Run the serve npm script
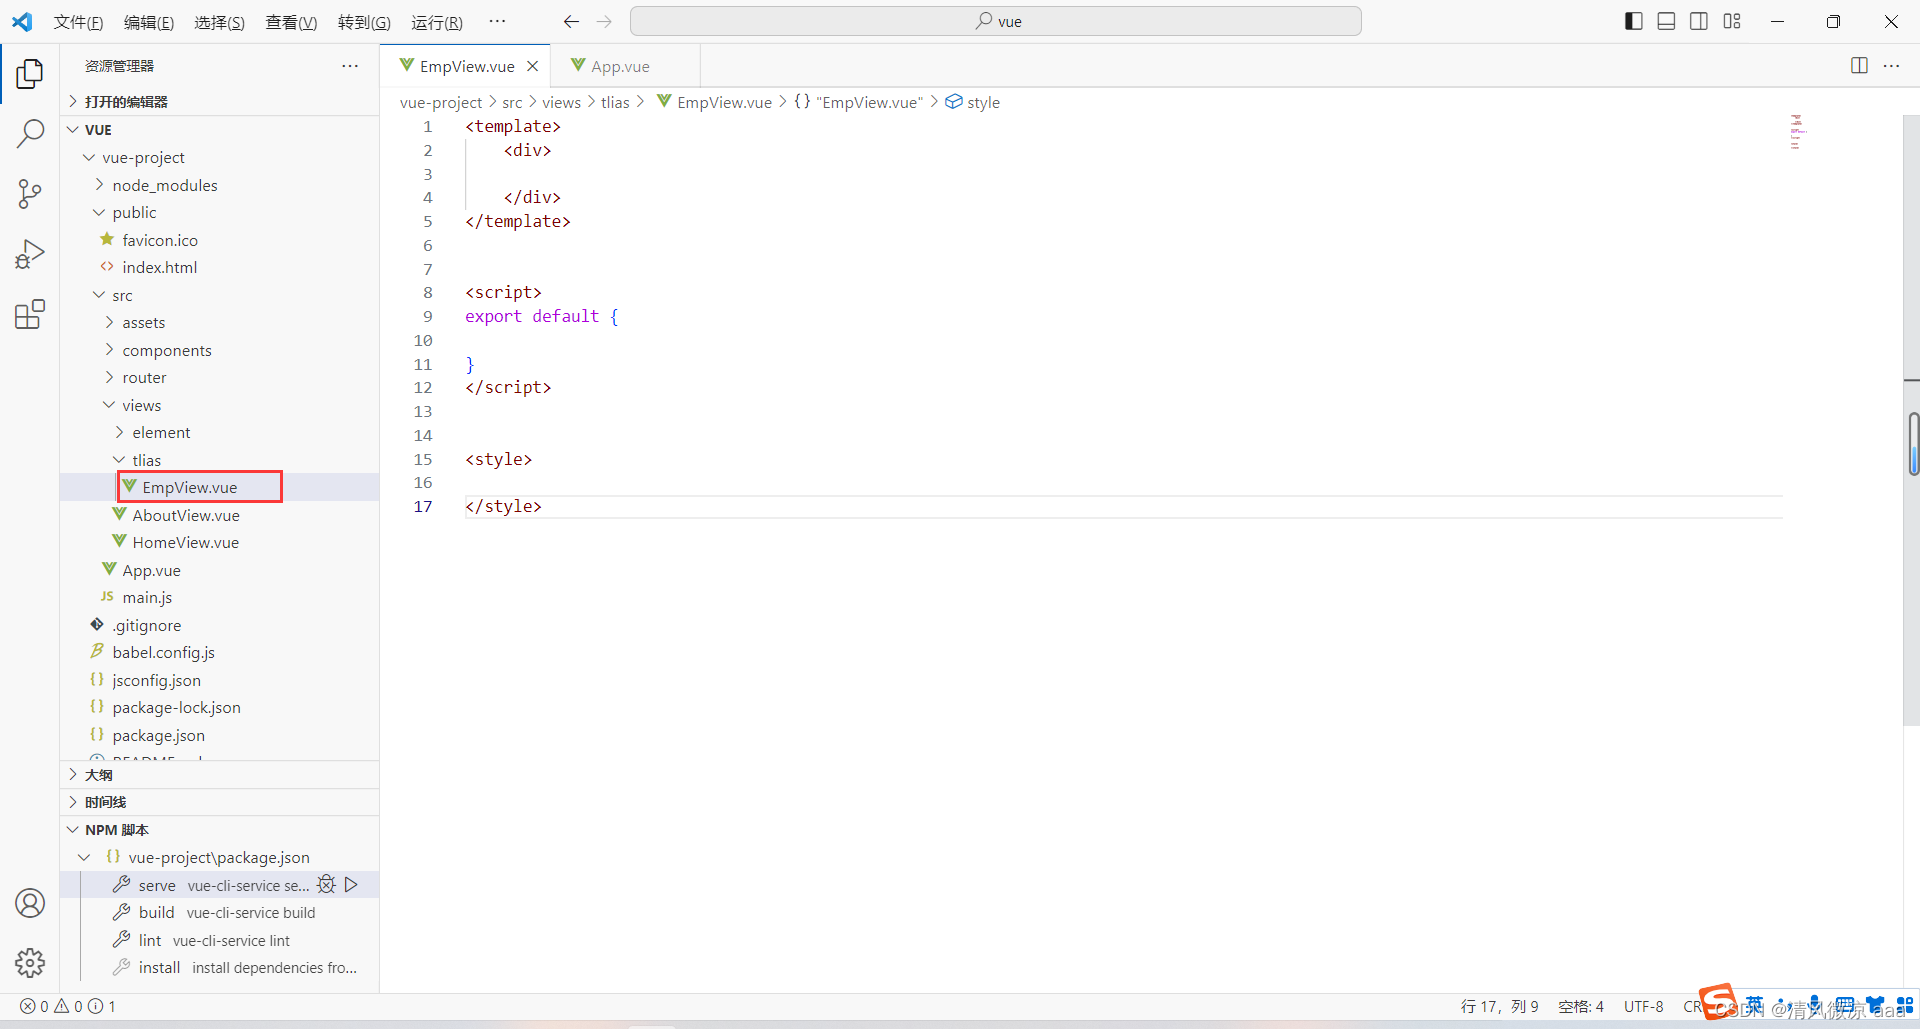Viewport: 1920px width, 1029px height. pyautogui.click(x=352, y=884)
